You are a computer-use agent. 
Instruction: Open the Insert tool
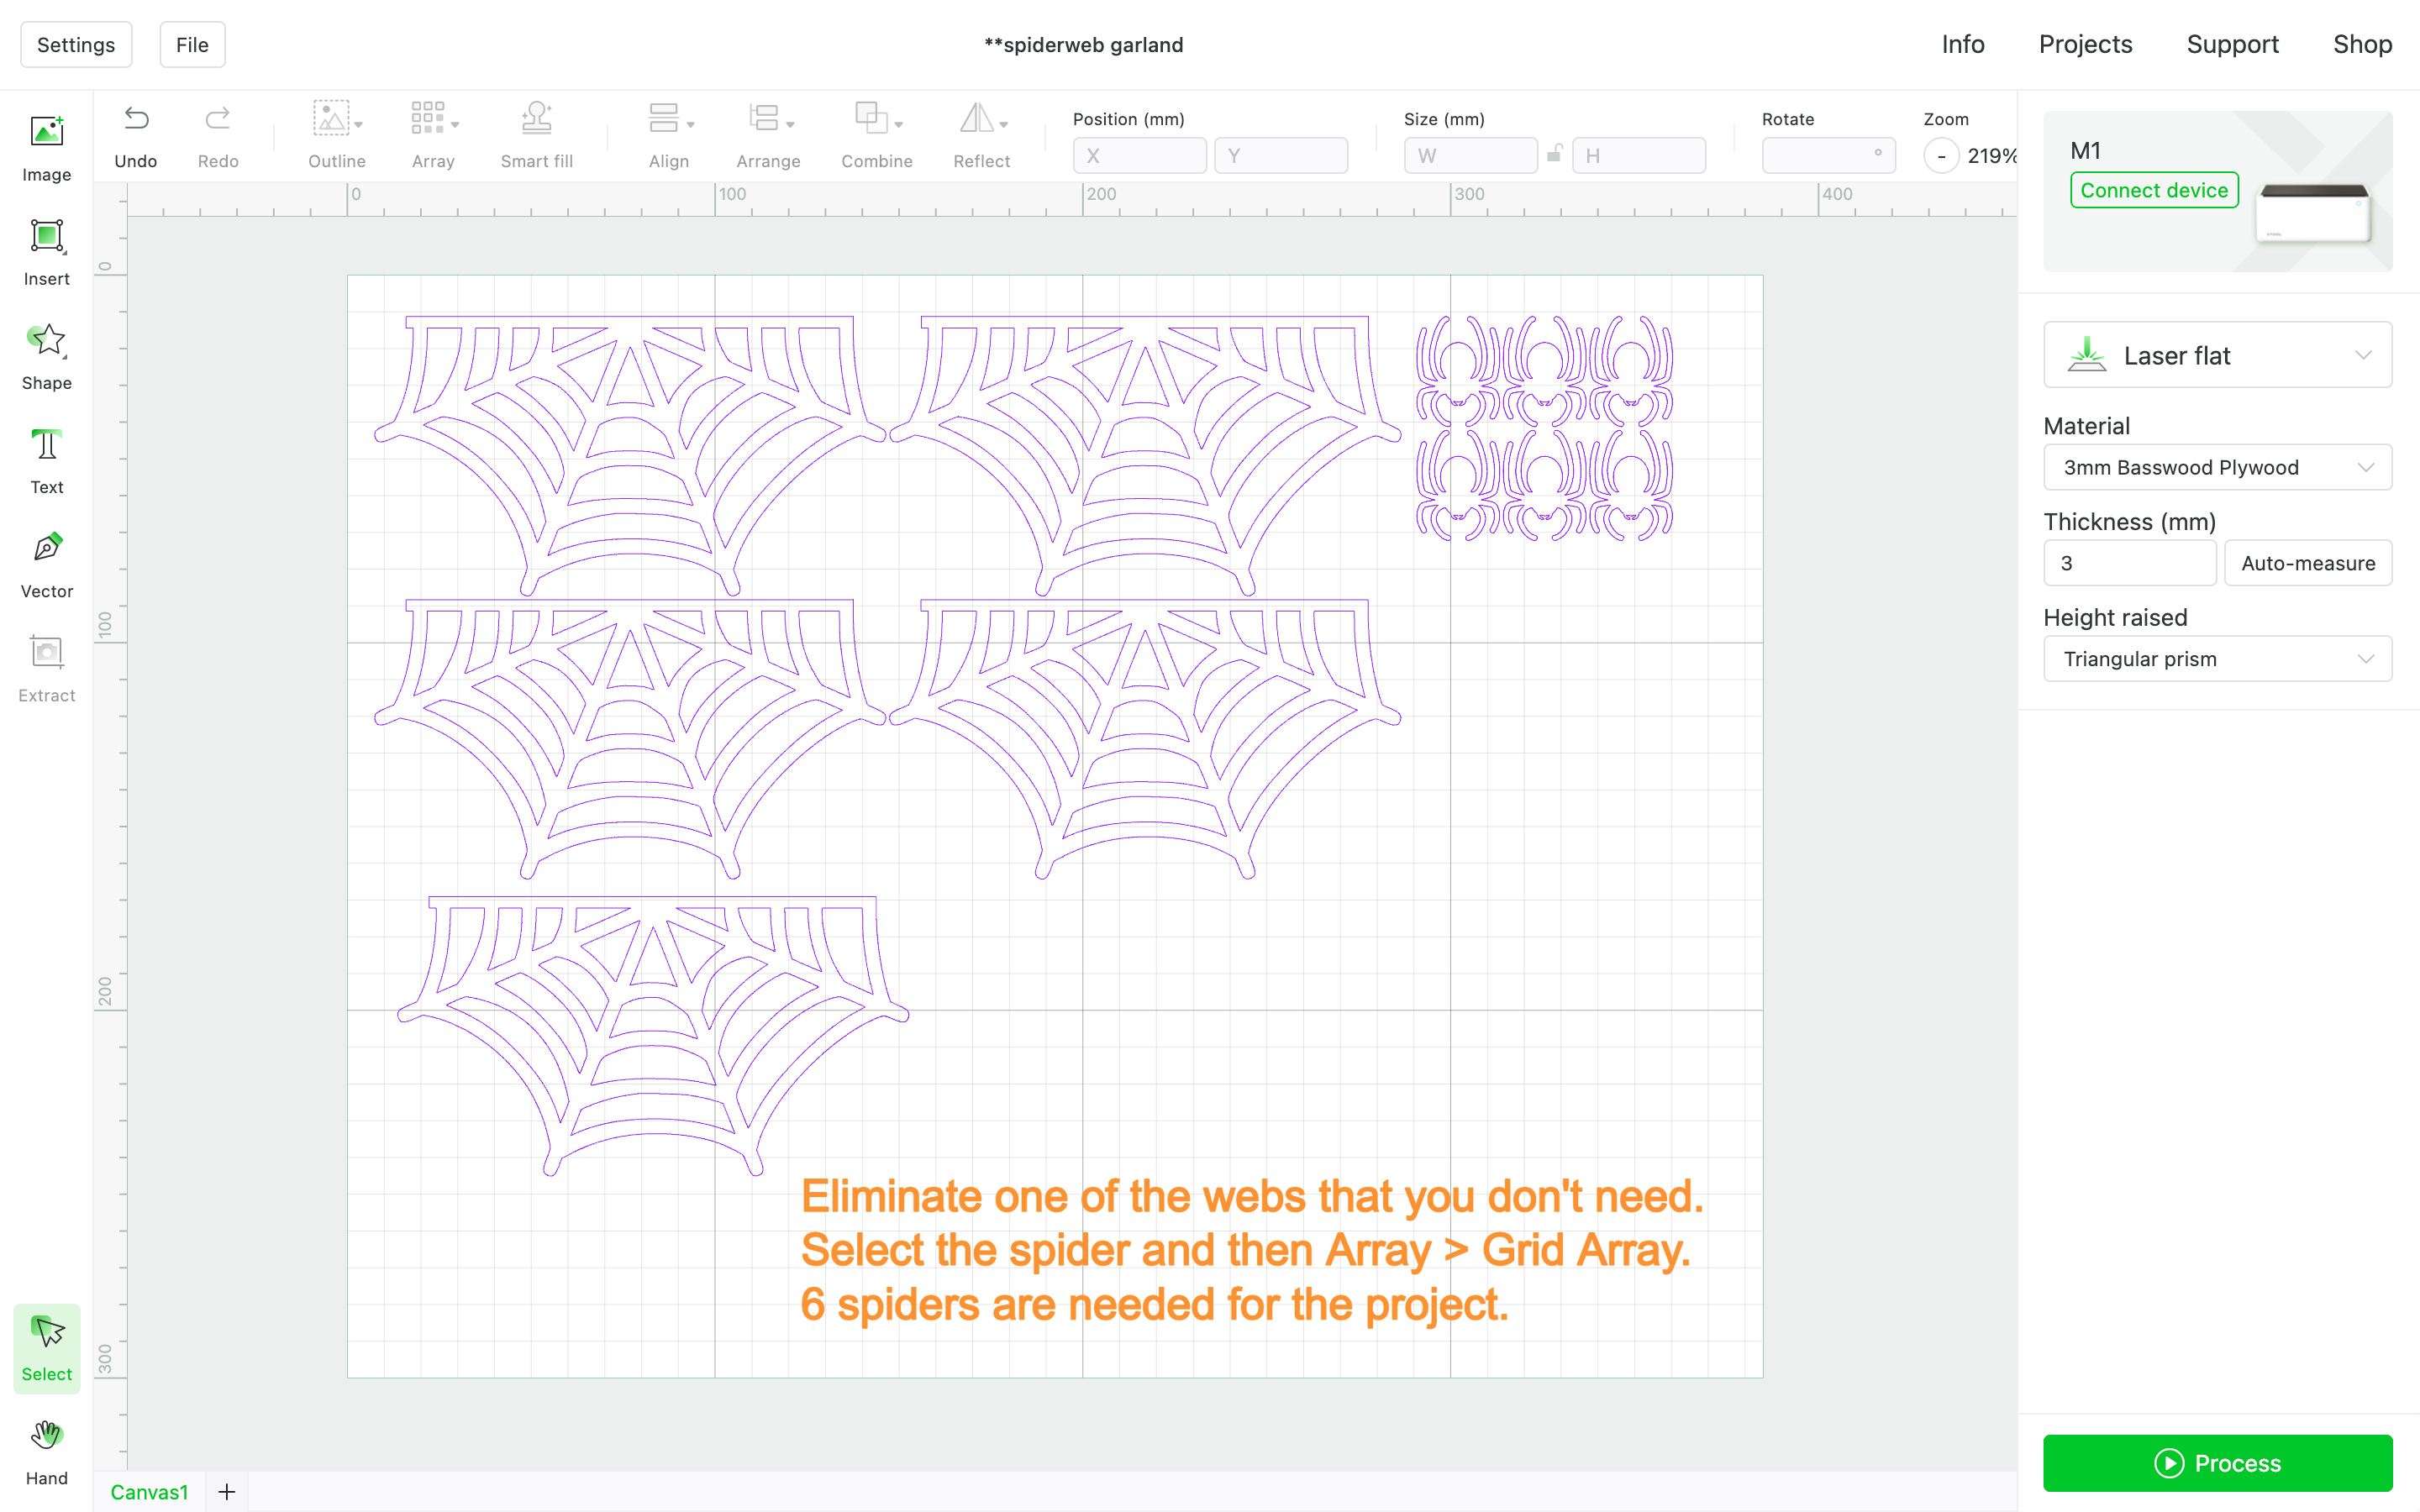click(47, 252)
